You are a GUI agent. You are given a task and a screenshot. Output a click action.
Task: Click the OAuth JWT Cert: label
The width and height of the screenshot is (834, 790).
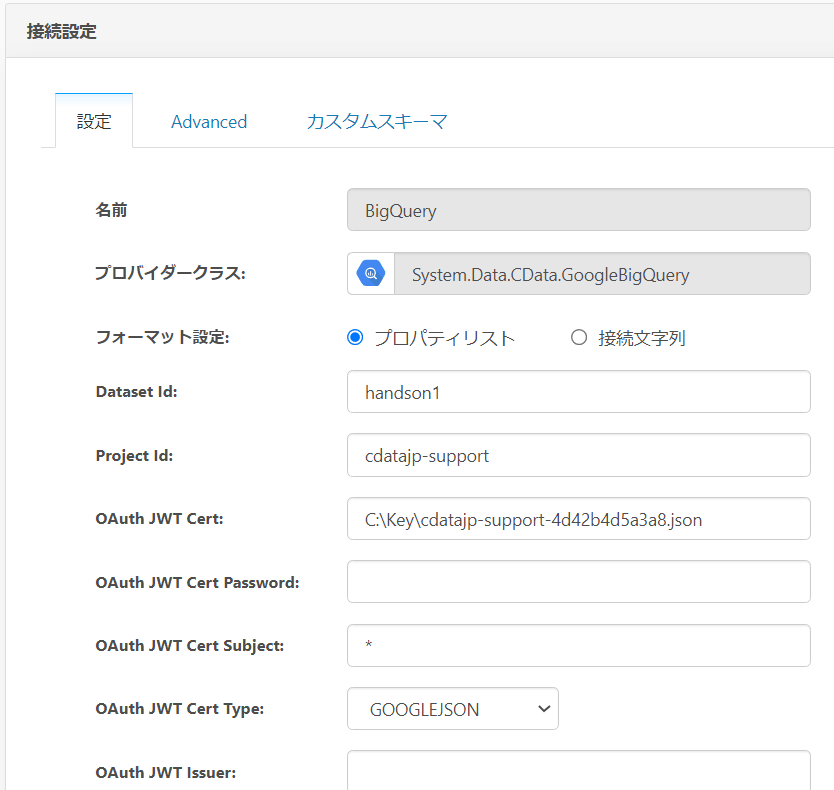click(x=159, y=519)
